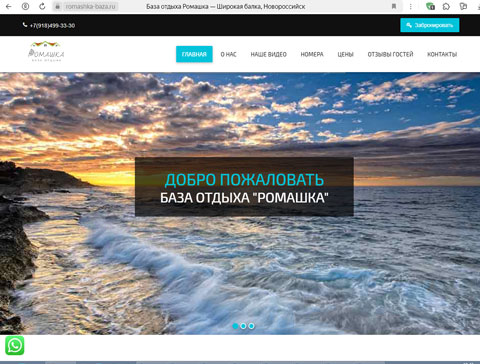480x364 pixels.
Task: Click the romashka-baza.ru address field
Action: [x=90, y=6]
